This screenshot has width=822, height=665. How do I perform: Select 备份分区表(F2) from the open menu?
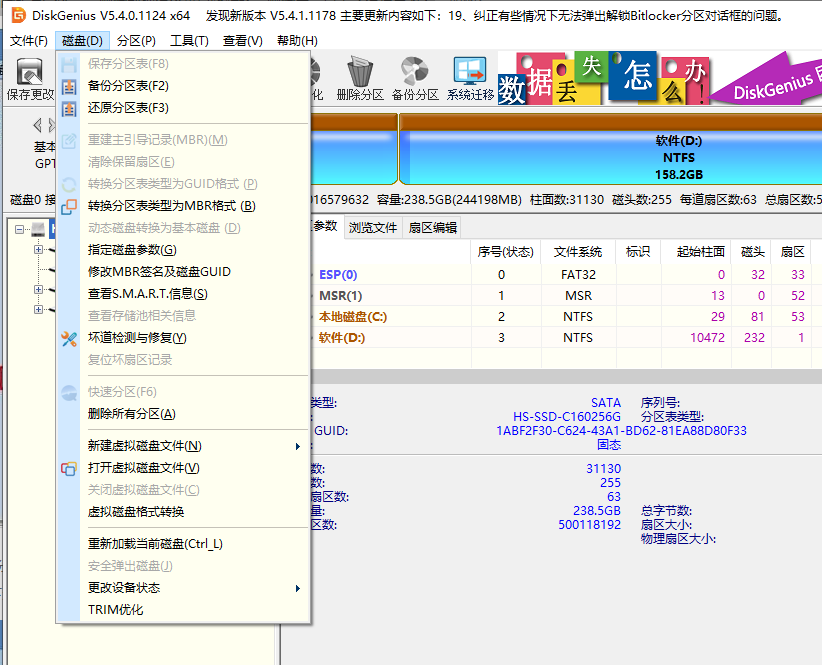click(130, 85)
